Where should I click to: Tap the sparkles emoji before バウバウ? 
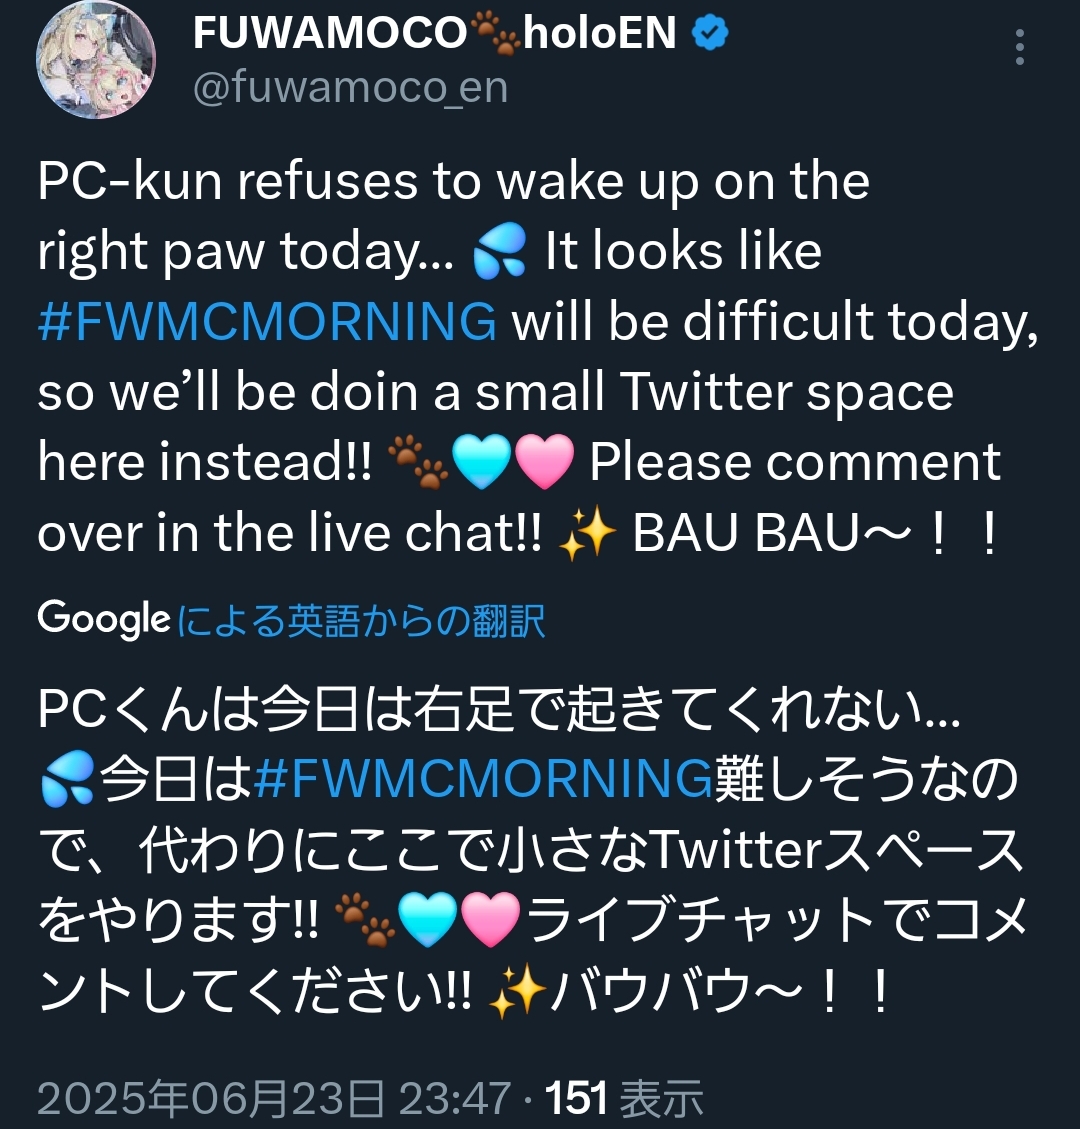pyautogui.click(x=518, y=991)
